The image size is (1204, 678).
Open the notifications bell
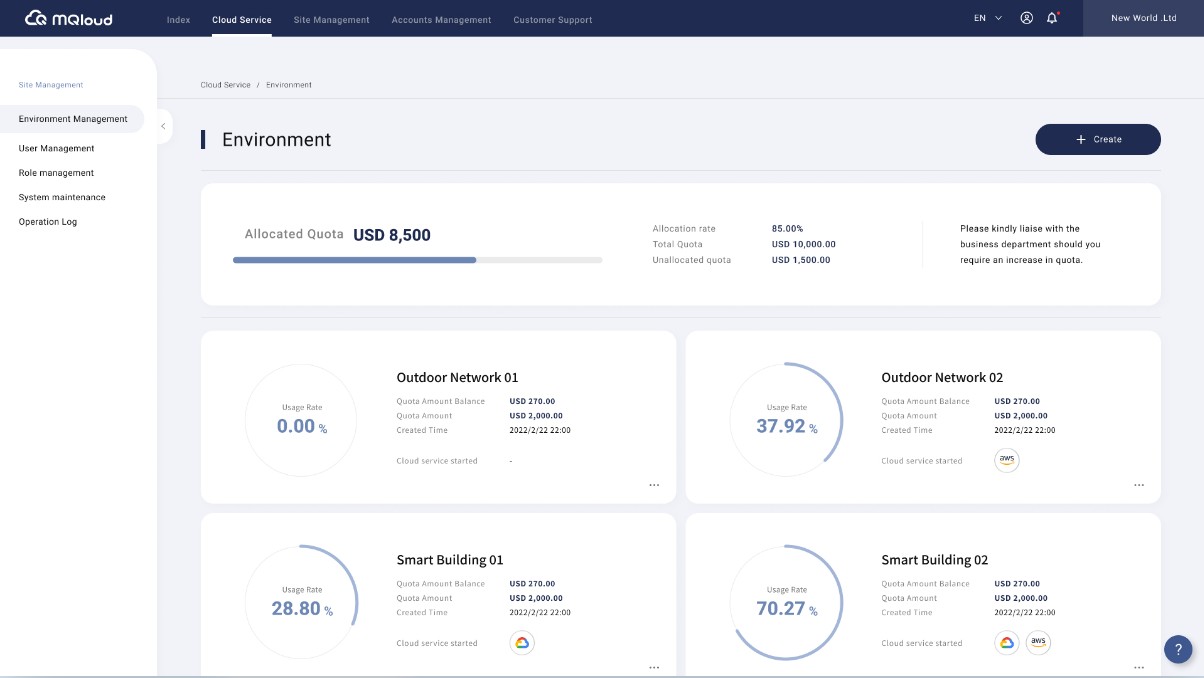1052,18
